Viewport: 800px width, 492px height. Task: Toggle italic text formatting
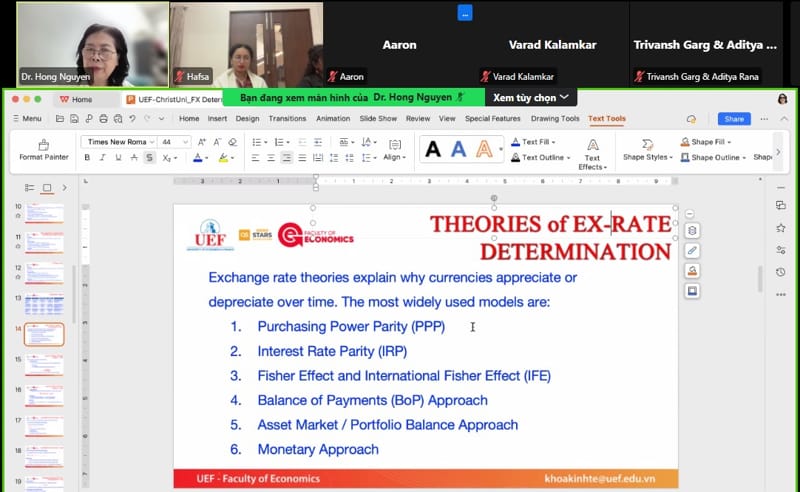click(102, 157)
